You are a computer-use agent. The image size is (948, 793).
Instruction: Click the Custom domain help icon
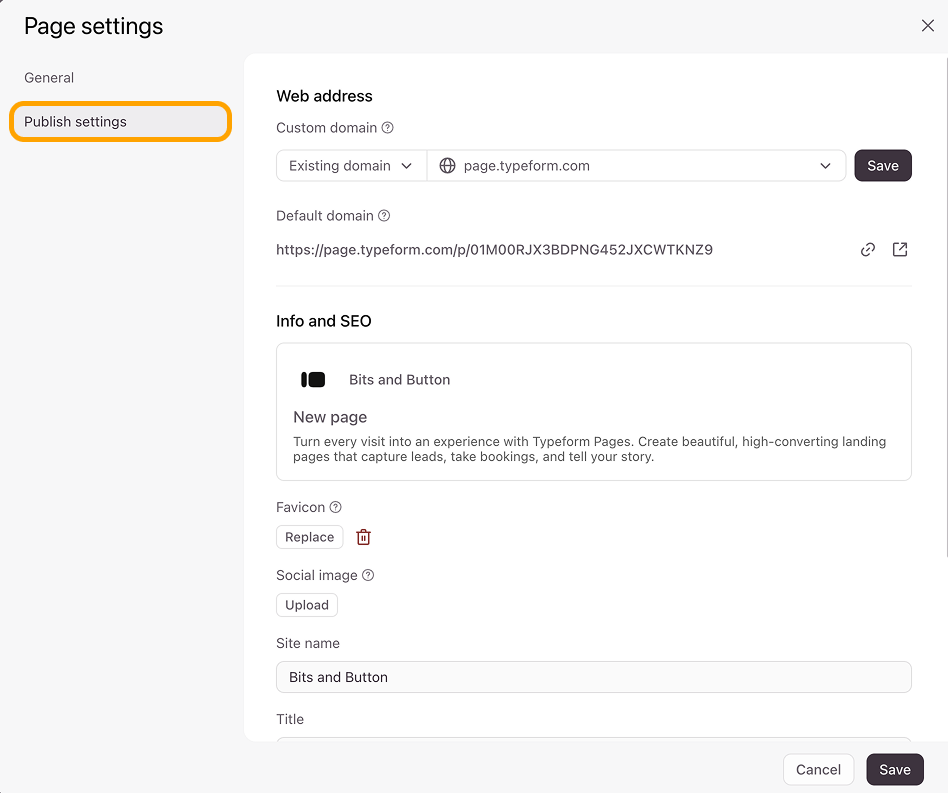(388, 128)
